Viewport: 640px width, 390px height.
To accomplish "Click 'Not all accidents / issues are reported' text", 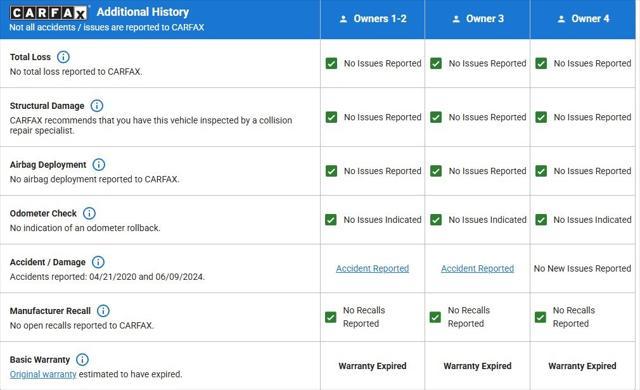I will [107, 27].
